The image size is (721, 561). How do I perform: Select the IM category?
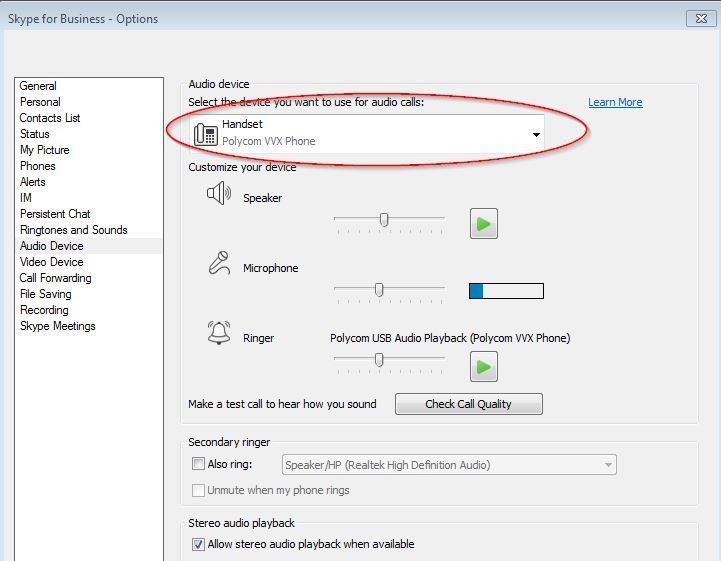pos(26,198)
